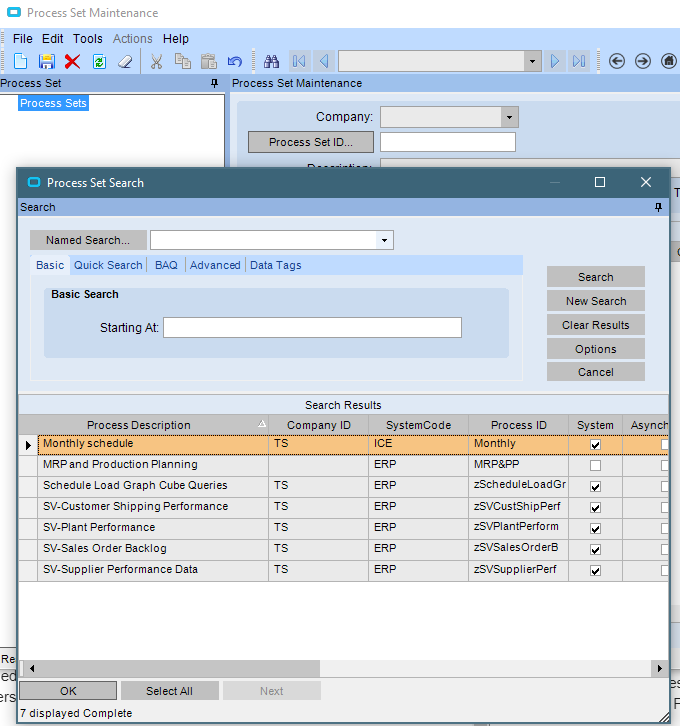Toggle System checkbox for MRP and Production Planning

595,465
